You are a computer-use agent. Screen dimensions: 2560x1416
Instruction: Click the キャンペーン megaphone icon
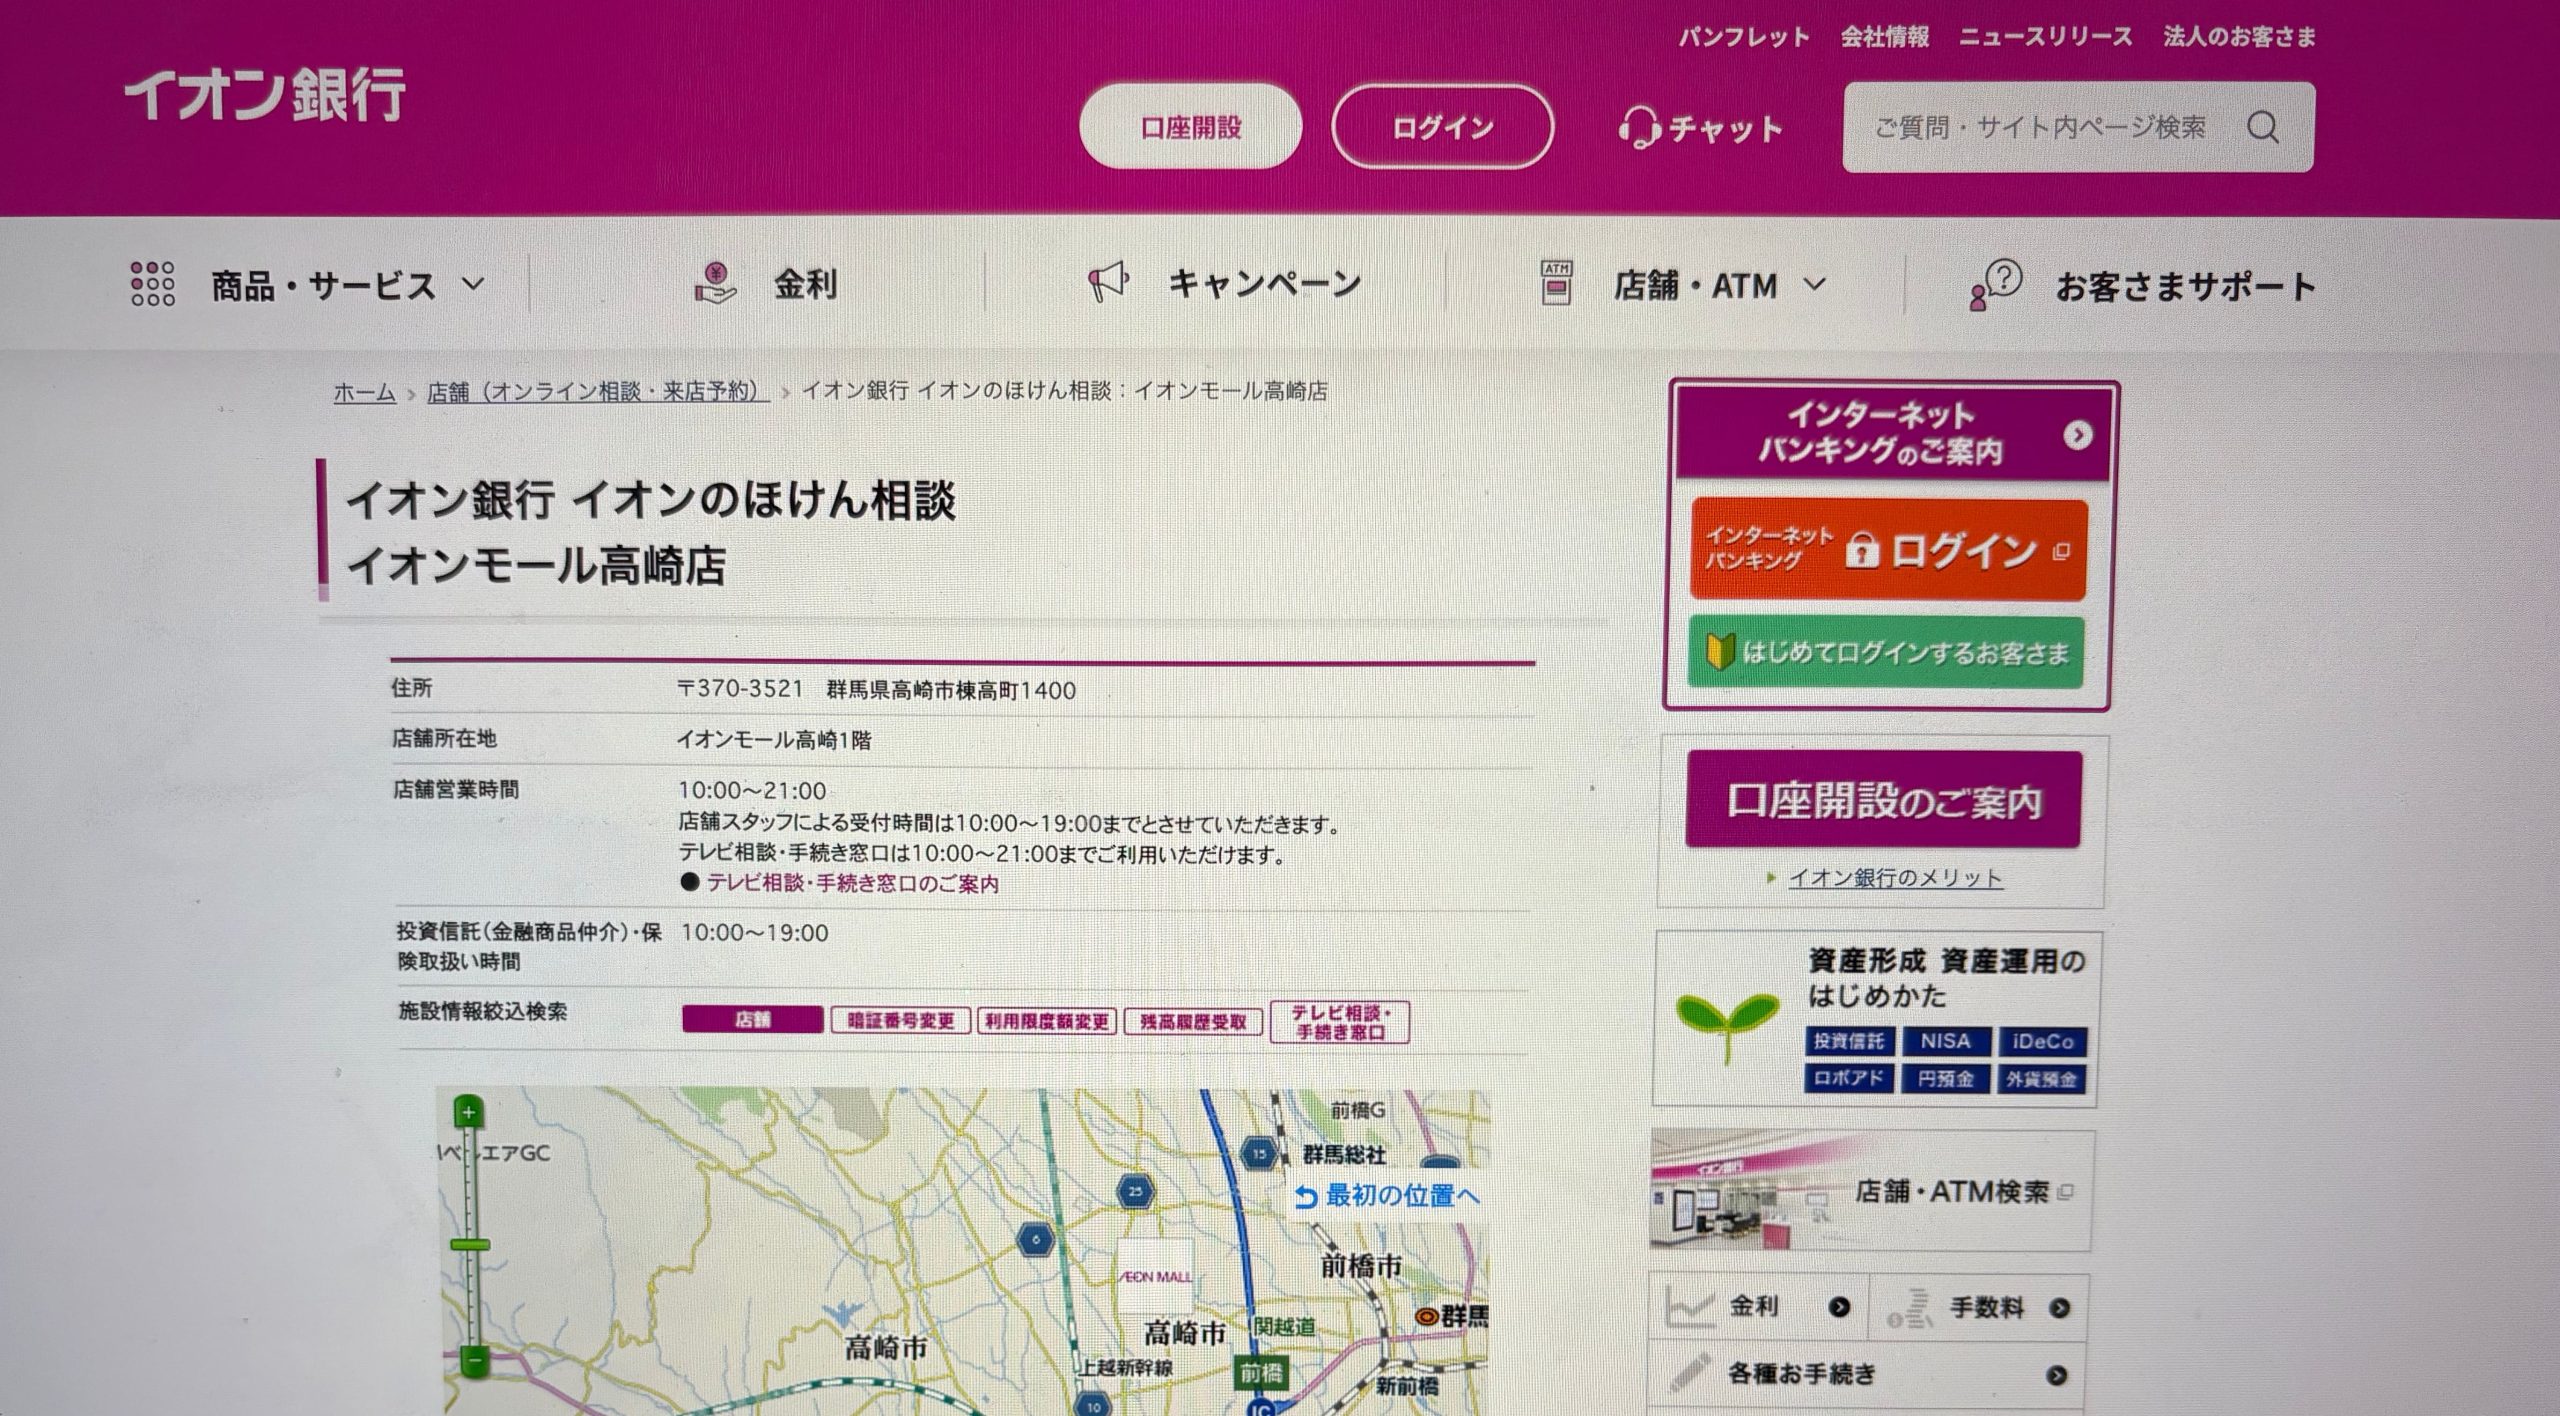pos(1108,282)
